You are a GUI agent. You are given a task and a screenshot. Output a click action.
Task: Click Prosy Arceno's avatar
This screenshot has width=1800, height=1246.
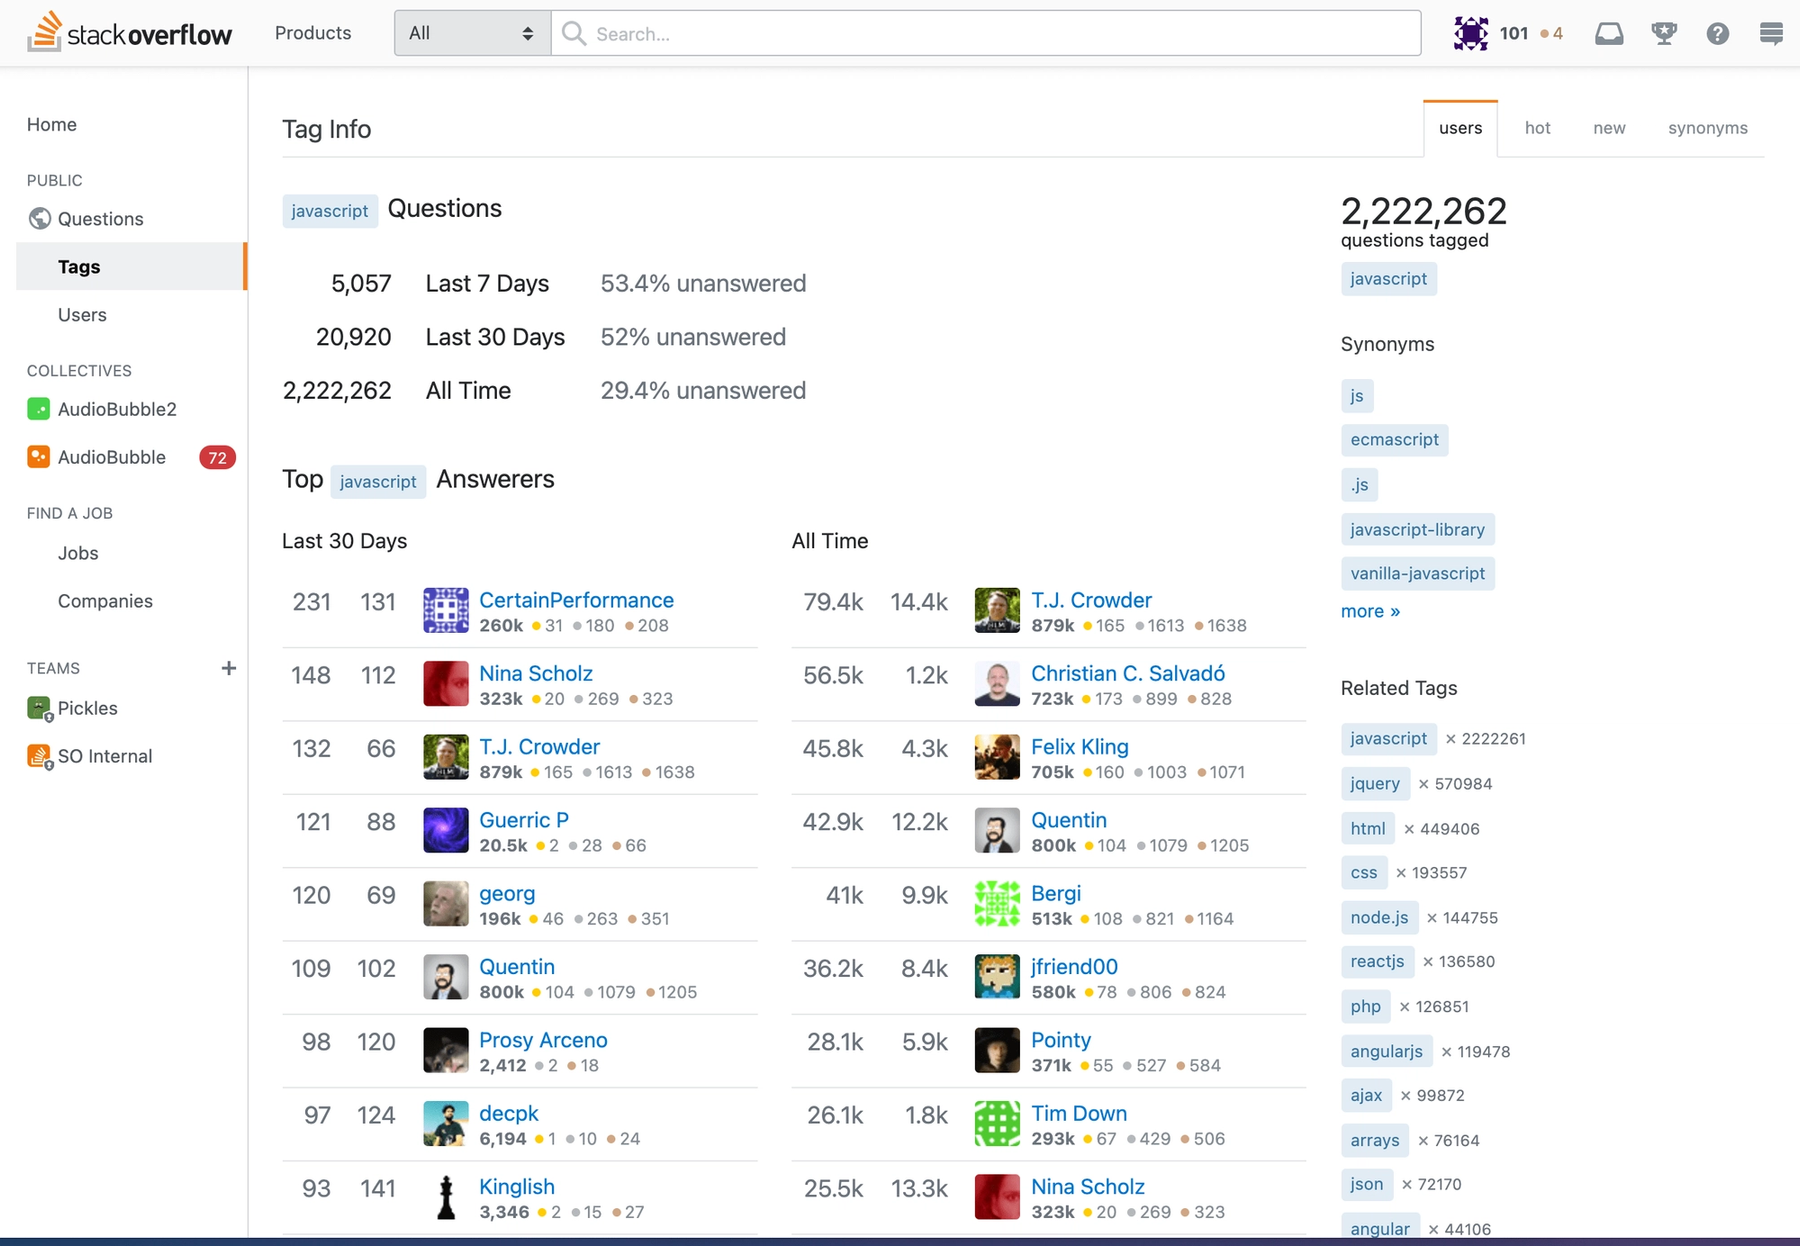click(x=446, y=1050)
